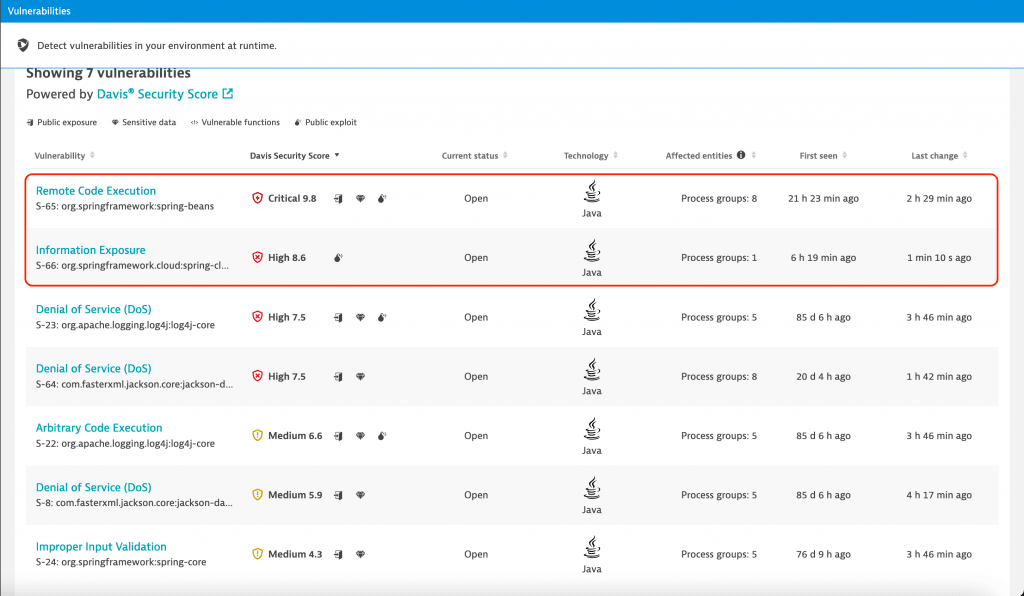Screen dimensions: 1024x596
Task: Click the Medium 6.6 shield icon
Action: point(257,435)
